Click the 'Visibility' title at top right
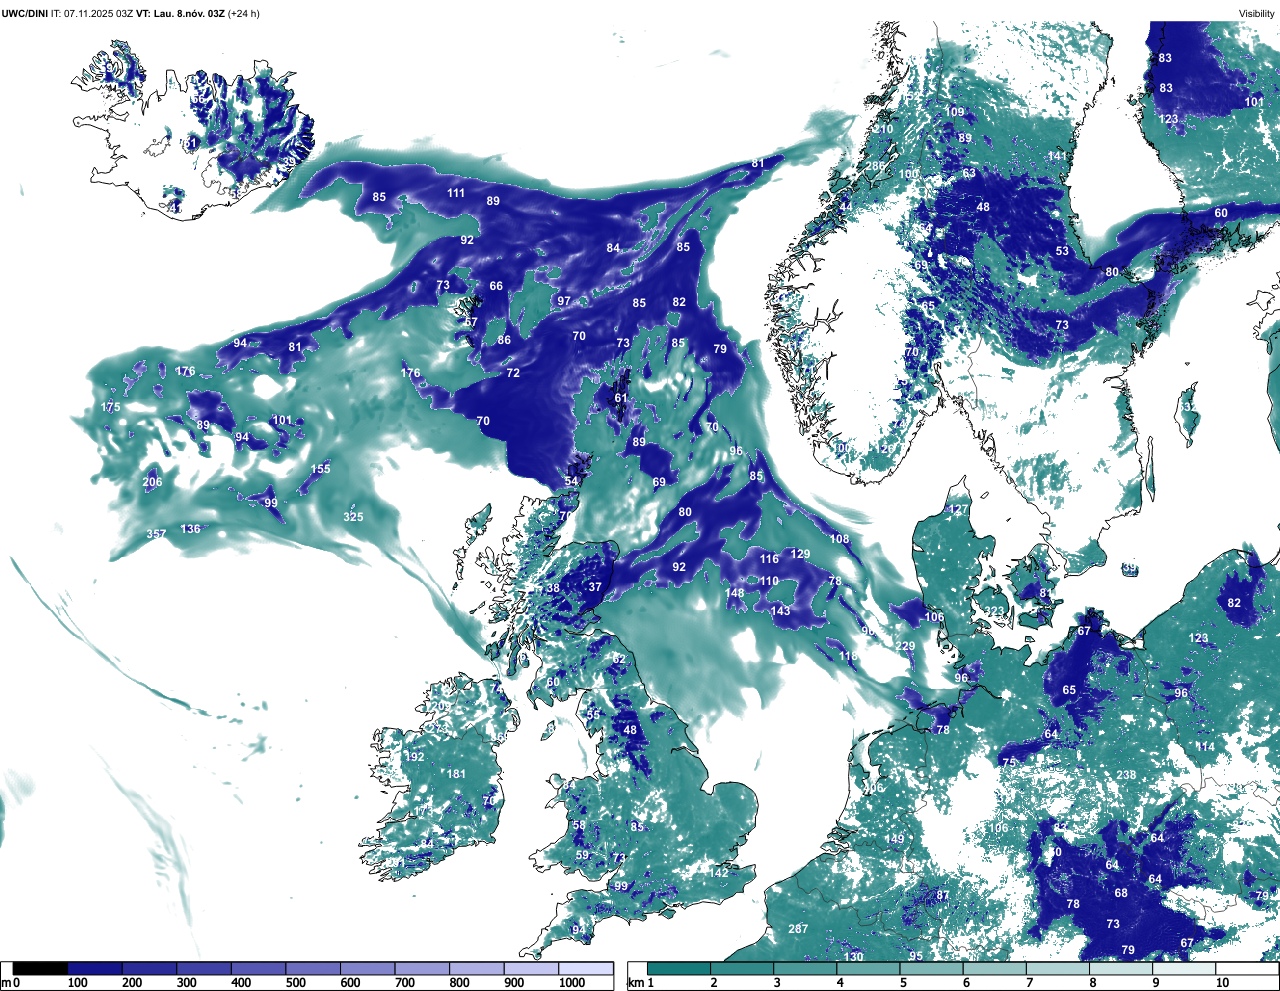This screenshot has width=1280, height=991. point(1257,13)
